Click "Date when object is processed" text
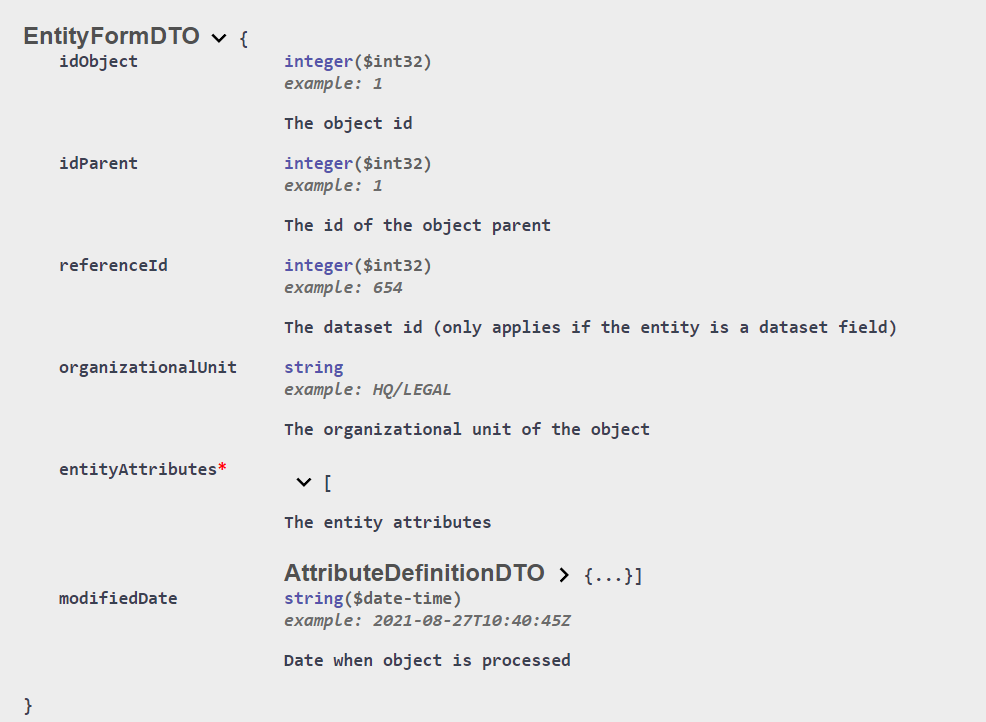This screenshot has height=722, width=986. (427, 660)
